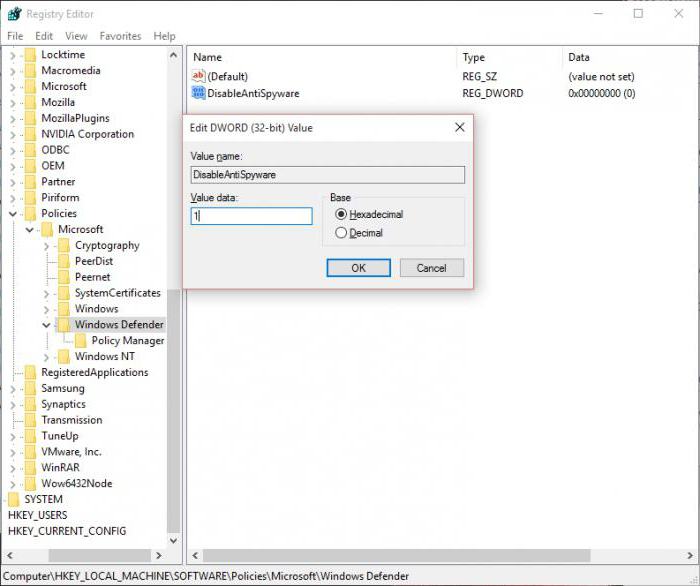Click the DisableAntiSpyware DWORD value icon

[198, 93]
